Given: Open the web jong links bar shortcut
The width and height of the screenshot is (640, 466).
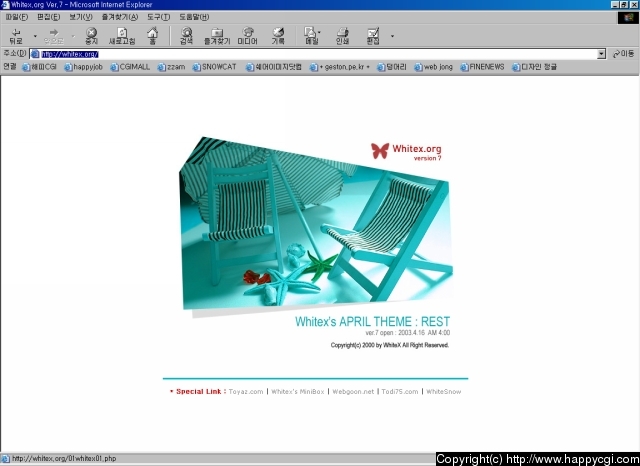Looking at the screenshot, I should pyautogui.click(x=433, y=67).
